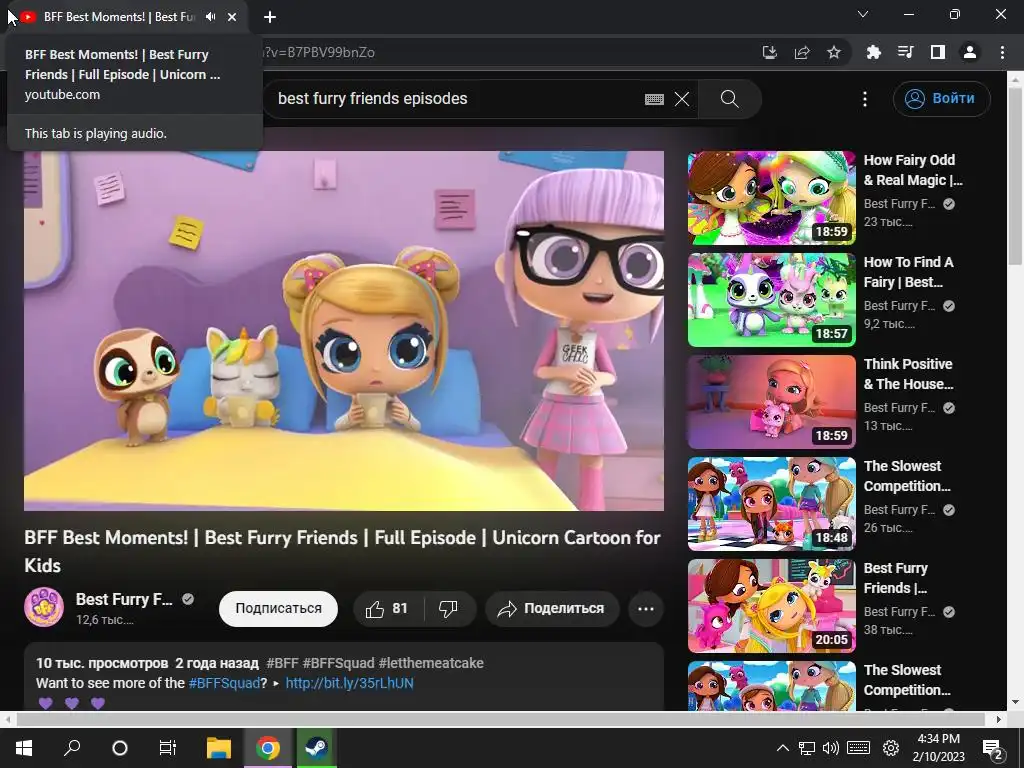
Task: Click the Войти sign-in button
Action: [x=942, y=99]
